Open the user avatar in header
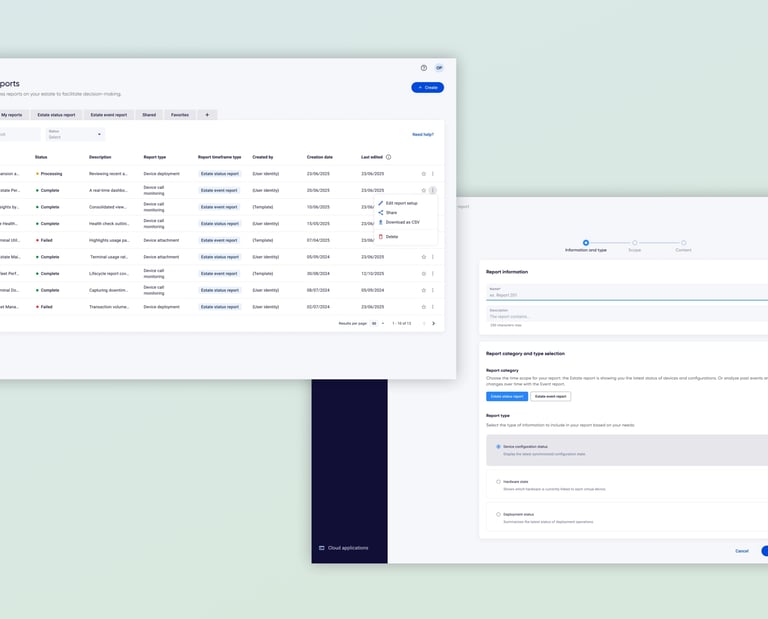This screenshot has width=768, height=619. 439,68
